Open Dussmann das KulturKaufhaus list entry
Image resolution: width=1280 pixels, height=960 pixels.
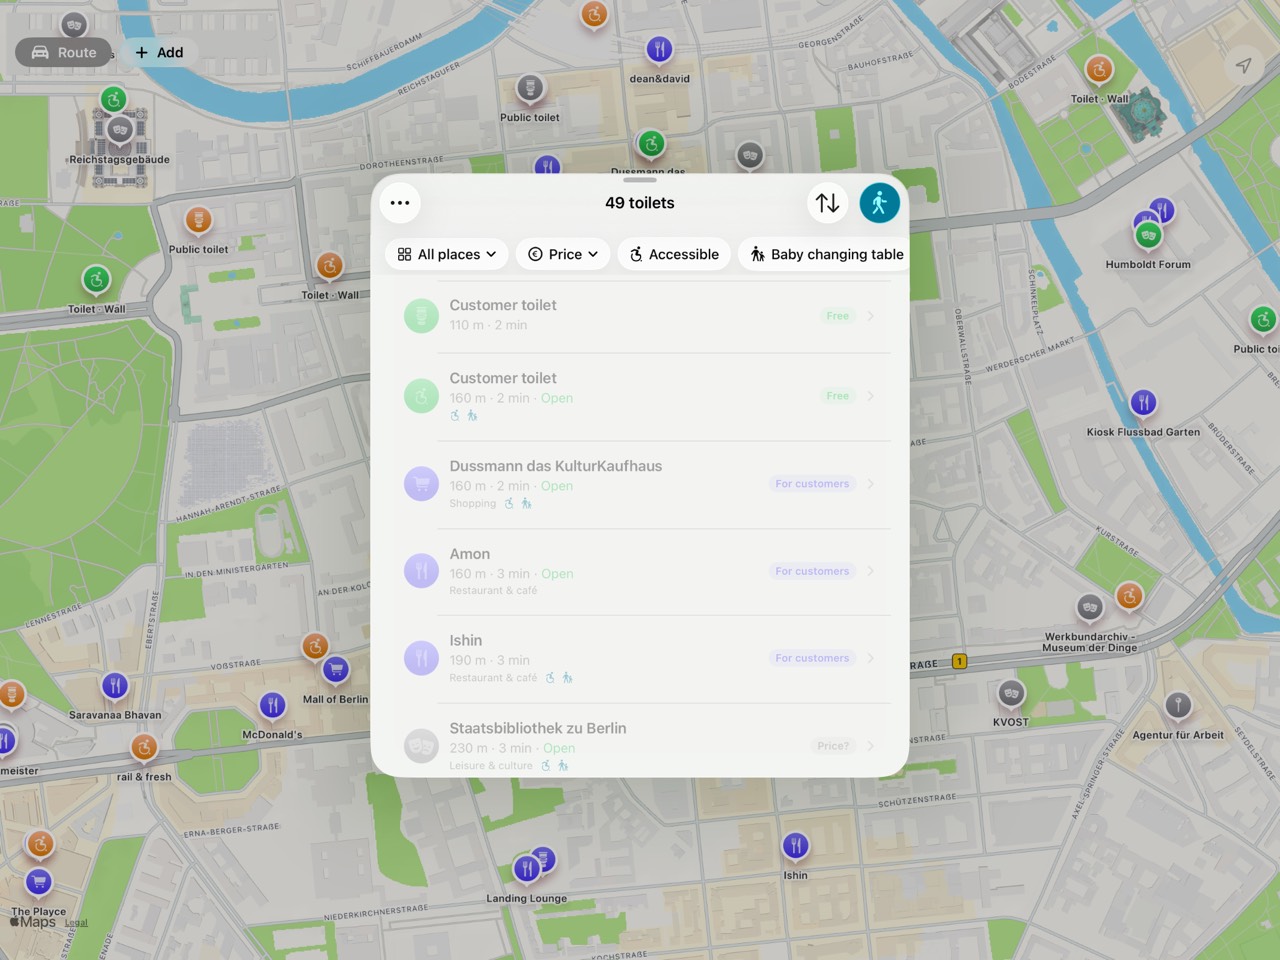[640, 485]
